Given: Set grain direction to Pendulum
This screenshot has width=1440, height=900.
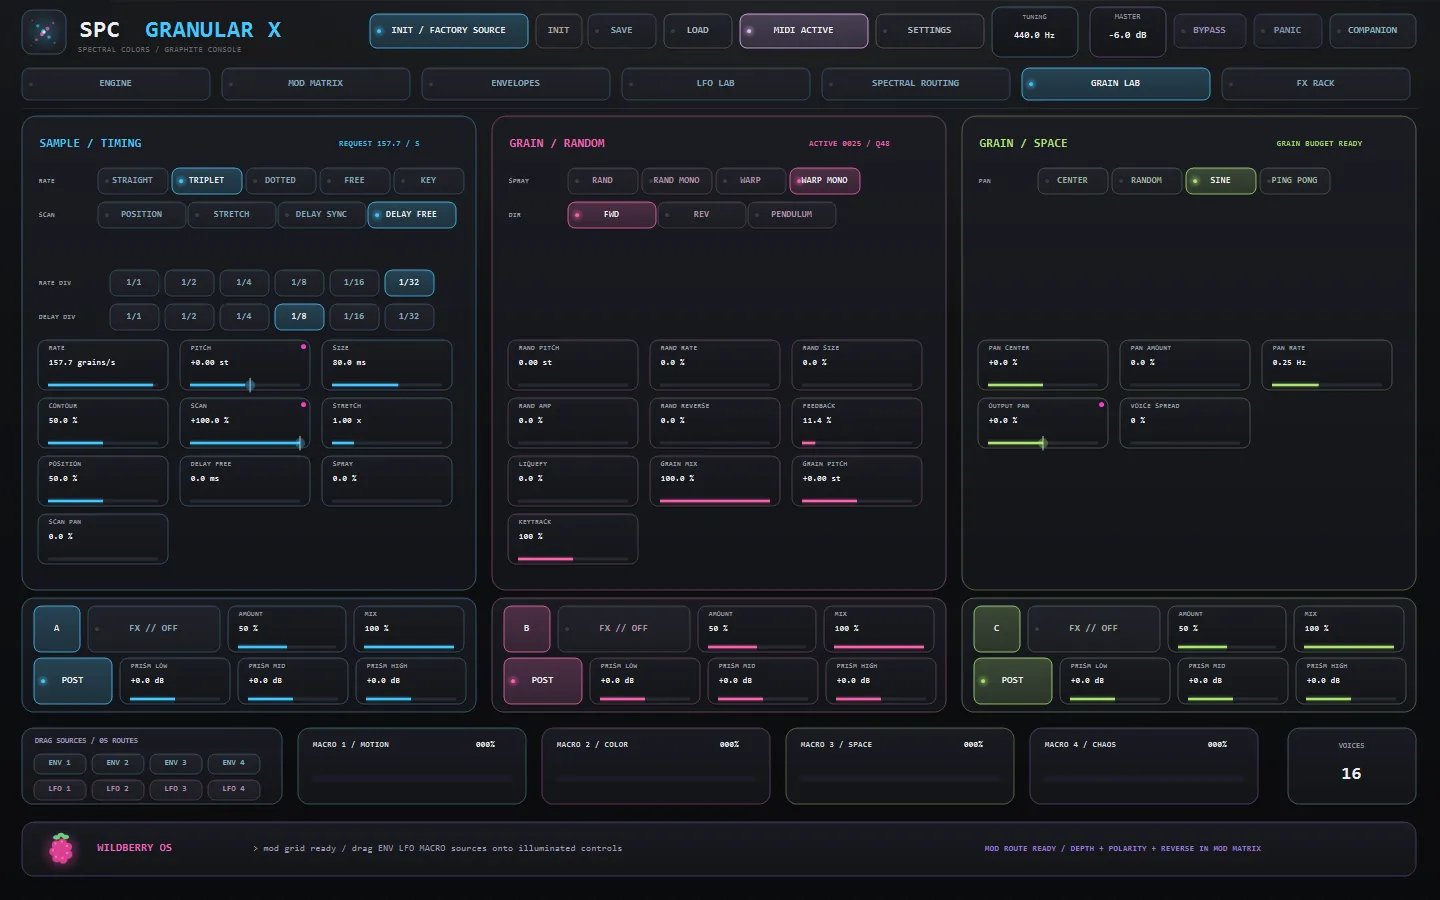Looking at the screenshot, I should pos(792,215).
